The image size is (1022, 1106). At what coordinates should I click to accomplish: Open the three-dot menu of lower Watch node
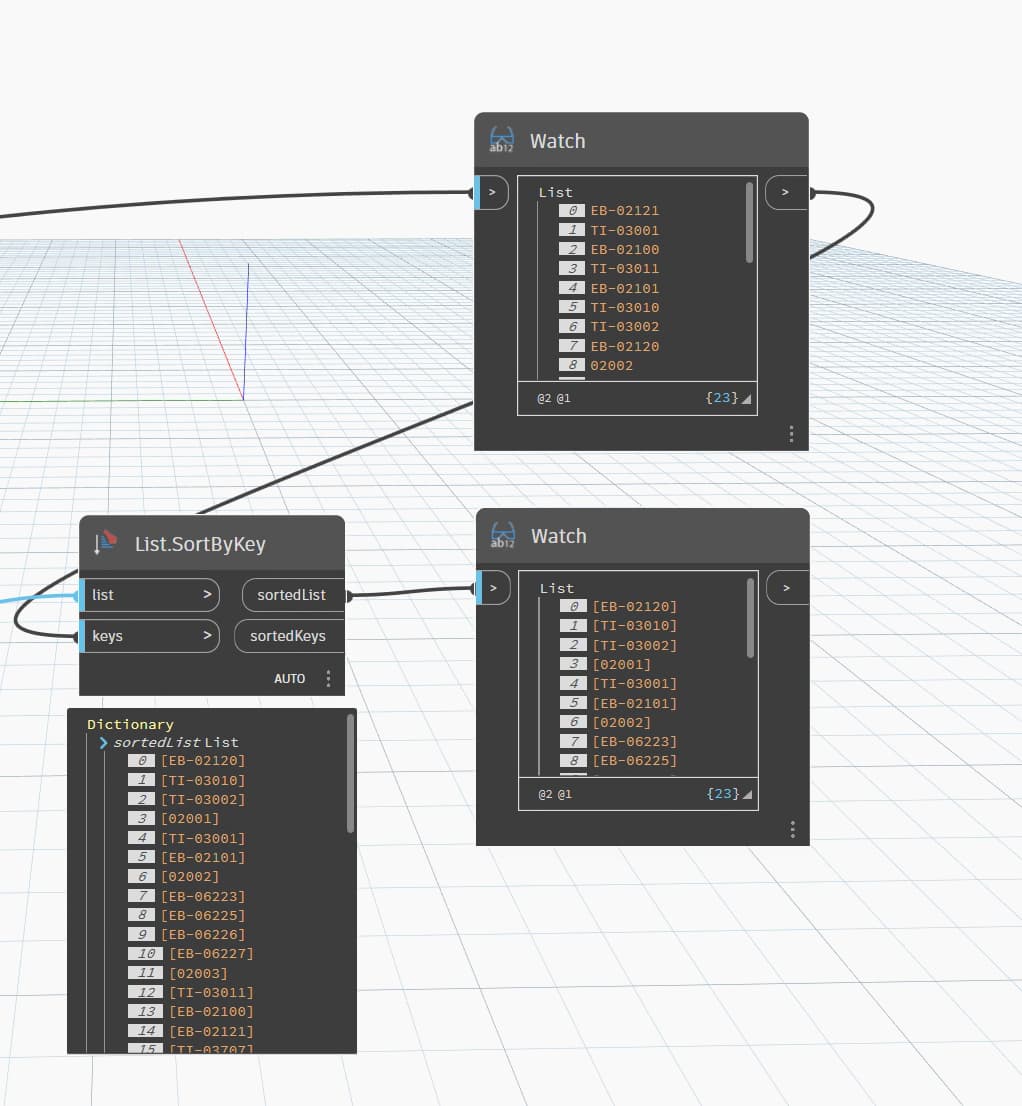coord(792,829)
